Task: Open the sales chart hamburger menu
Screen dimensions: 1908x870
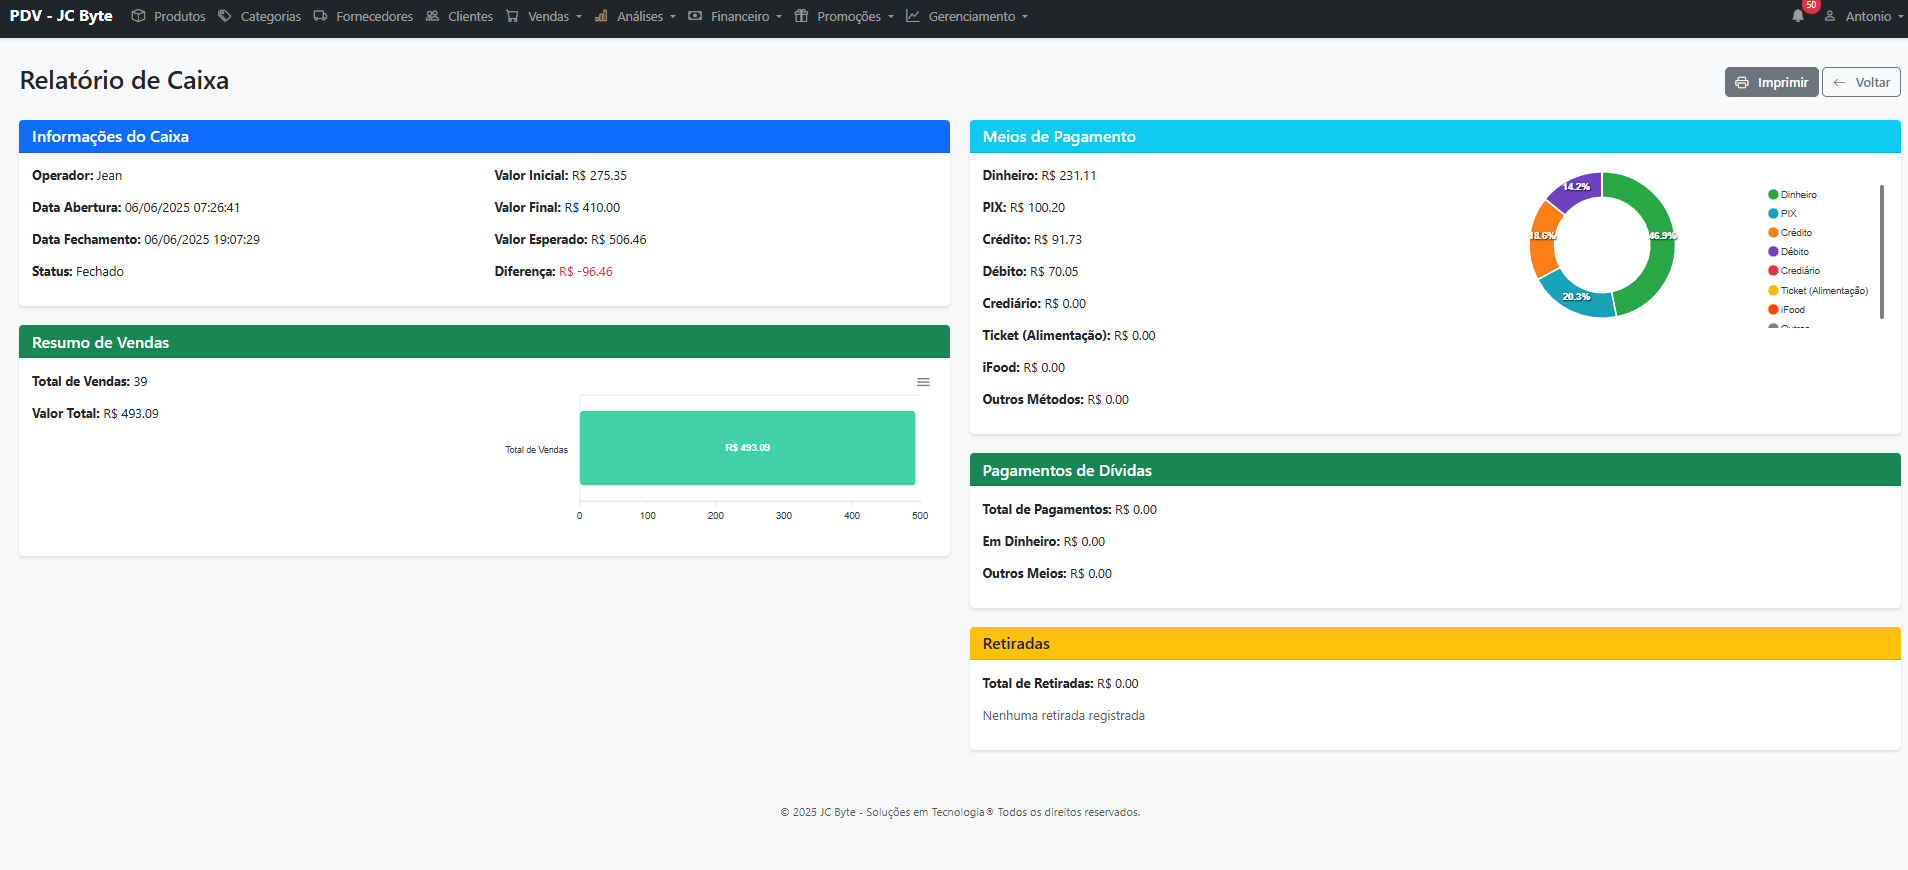Action: (923, 382)
